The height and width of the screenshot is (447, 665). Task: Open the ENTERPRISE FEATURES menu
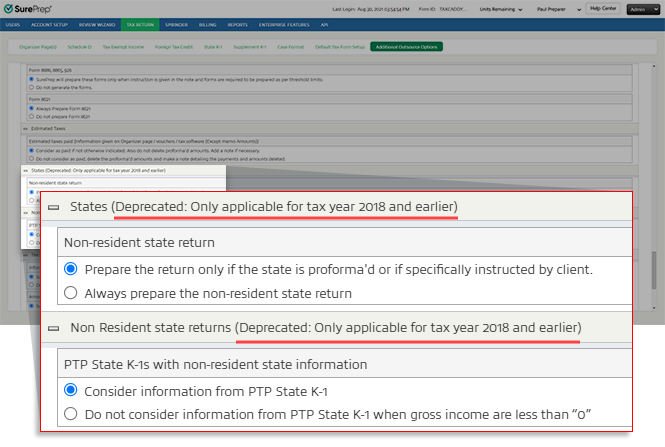coord(284,25)
